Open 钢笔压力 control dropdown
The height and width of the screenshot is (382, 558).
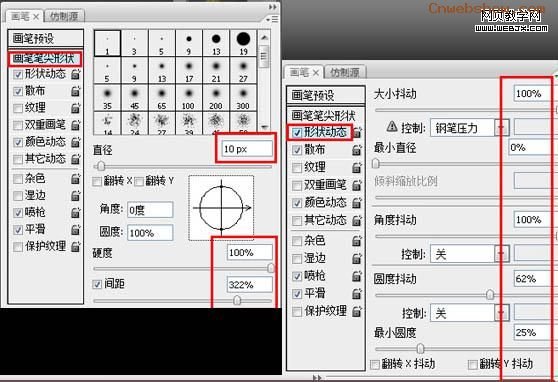pyautogui.click(x=501, y=127)
